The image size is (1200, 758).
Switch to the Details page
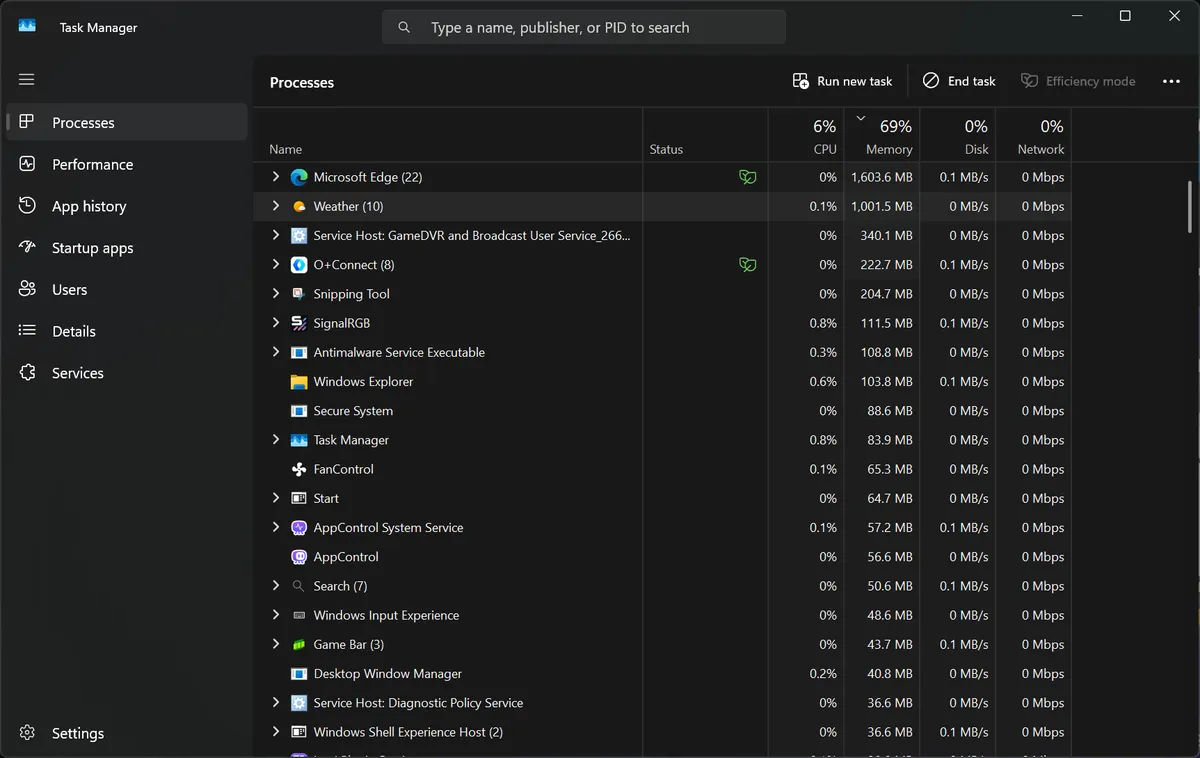pos(127,331)
